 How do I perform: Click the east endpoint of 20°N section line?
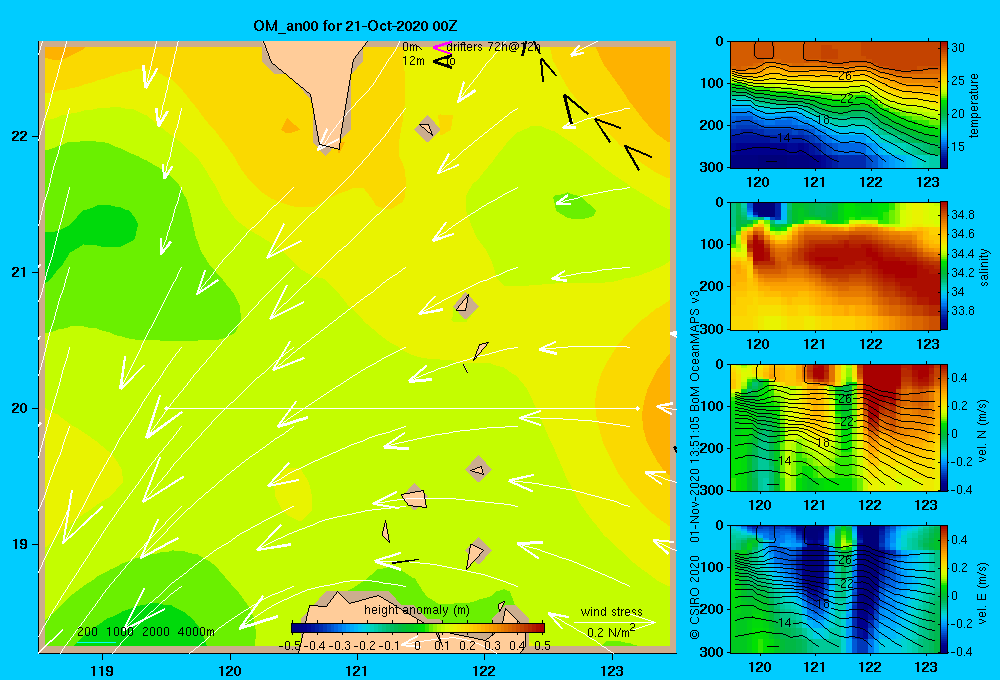637,408
